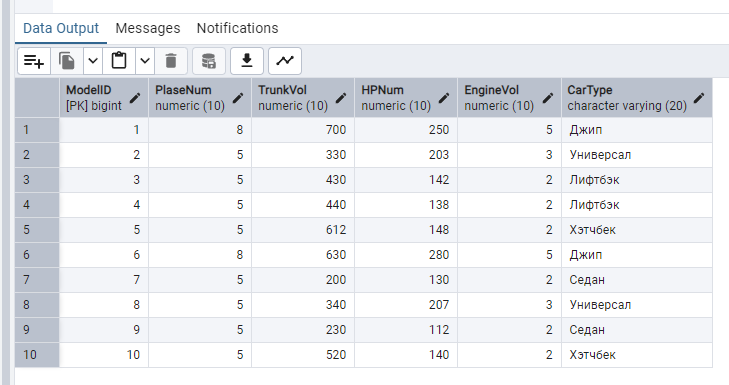Select the Data Output tab
729x385 pixels.
pos(61,28)
